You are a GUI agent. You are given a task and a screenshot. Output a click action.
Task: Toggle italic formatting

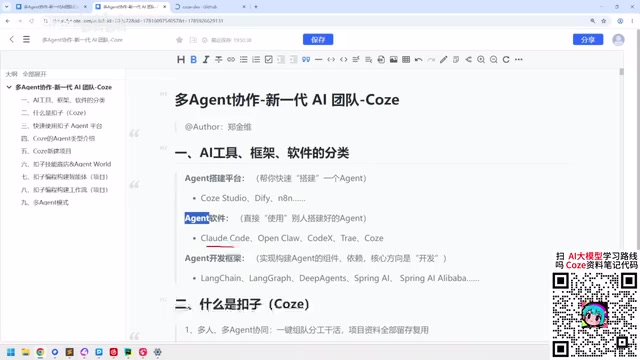(x=206, y=60)
